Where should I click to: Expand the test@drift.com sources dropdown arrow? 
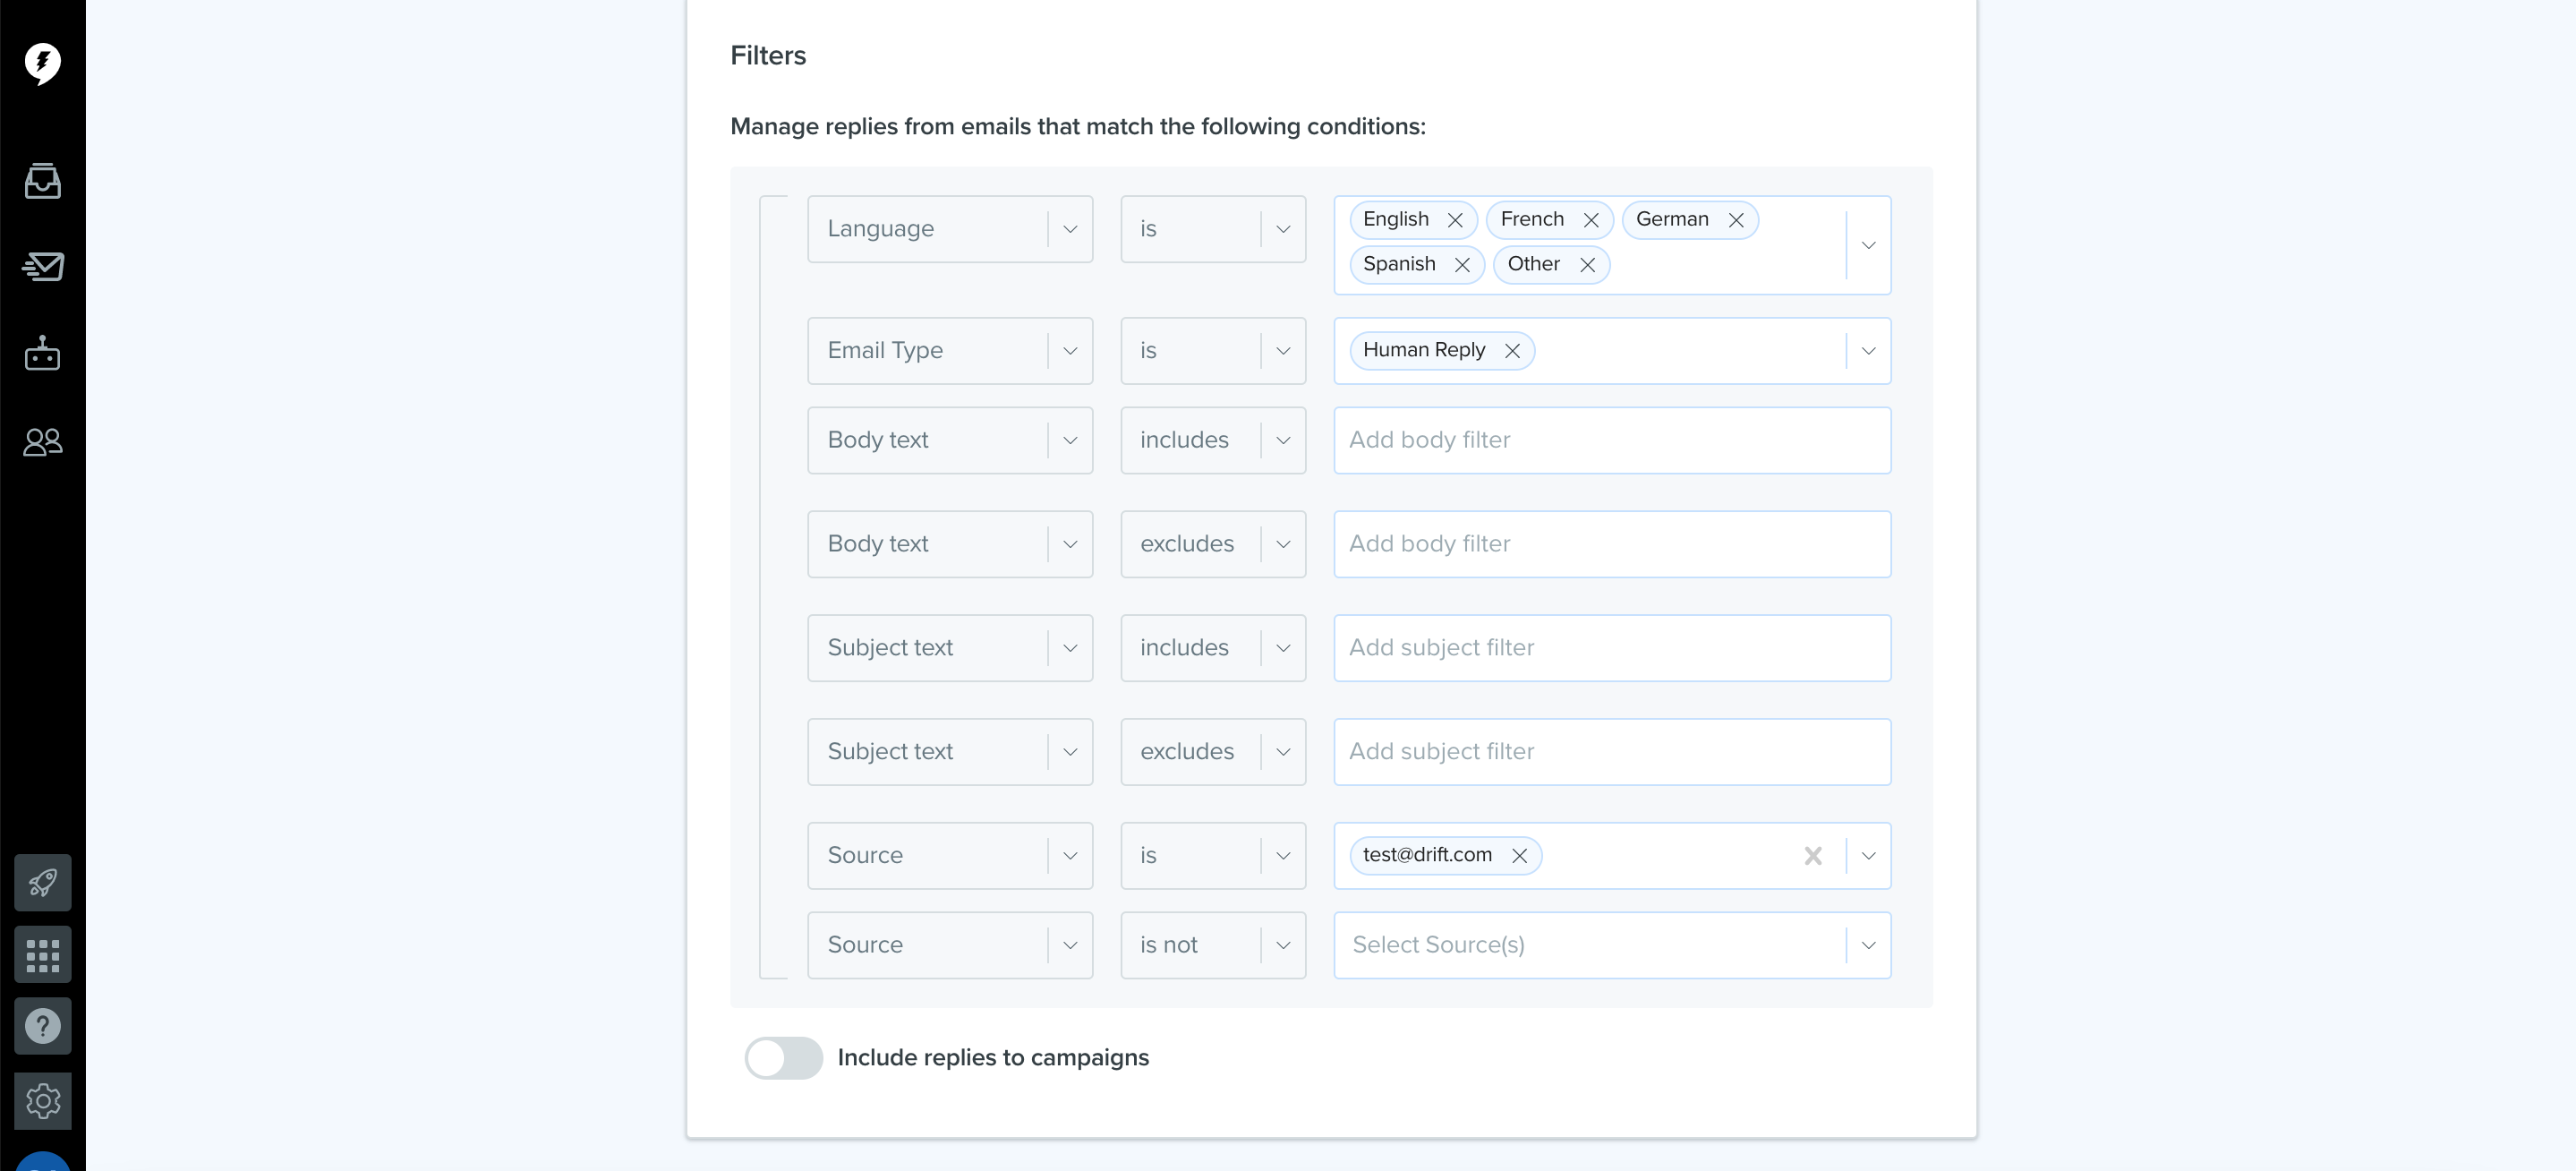point(1867,856)
